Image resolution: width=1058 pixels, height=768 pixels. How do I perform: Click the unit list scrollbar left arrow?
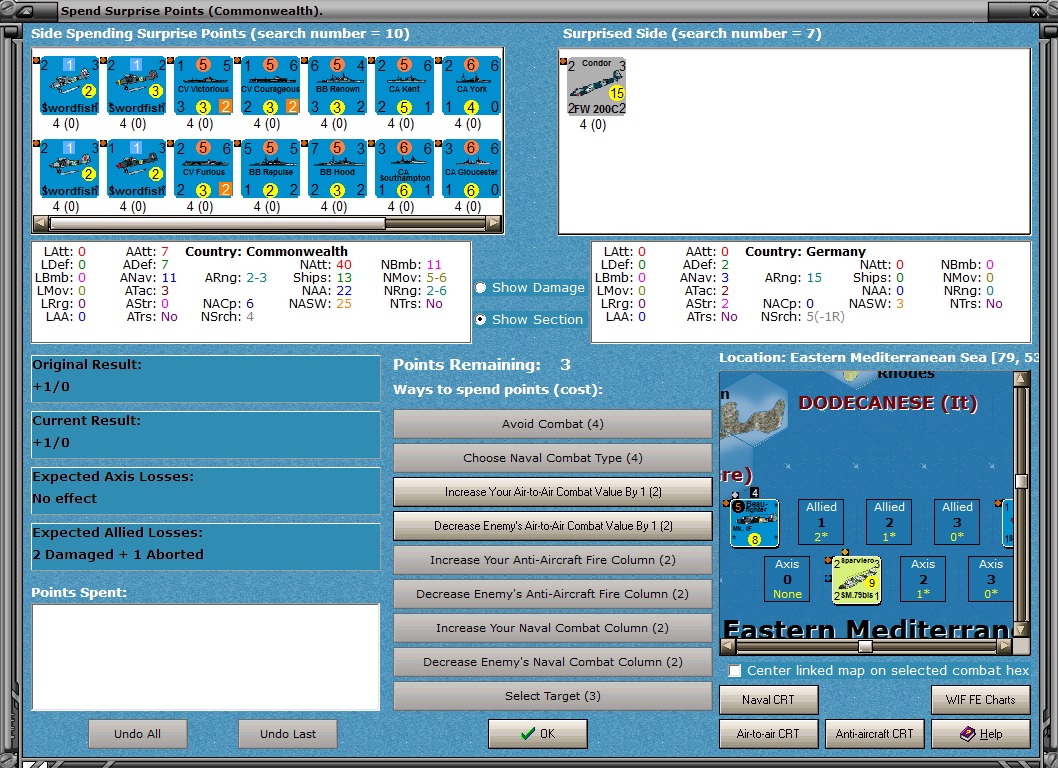click(x=40, y=223)
